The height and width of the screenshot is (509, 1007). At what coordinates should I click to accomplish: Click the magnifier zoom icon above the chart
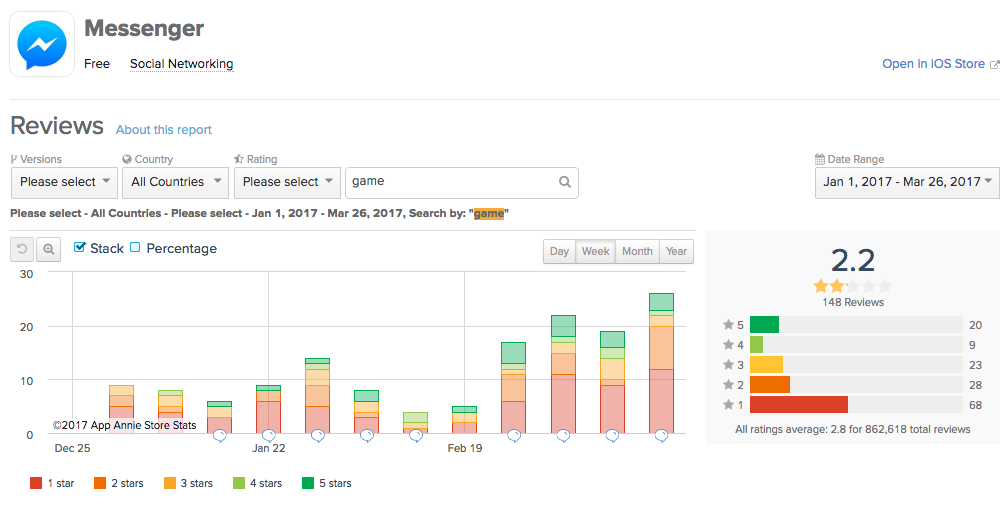point(48,249)
